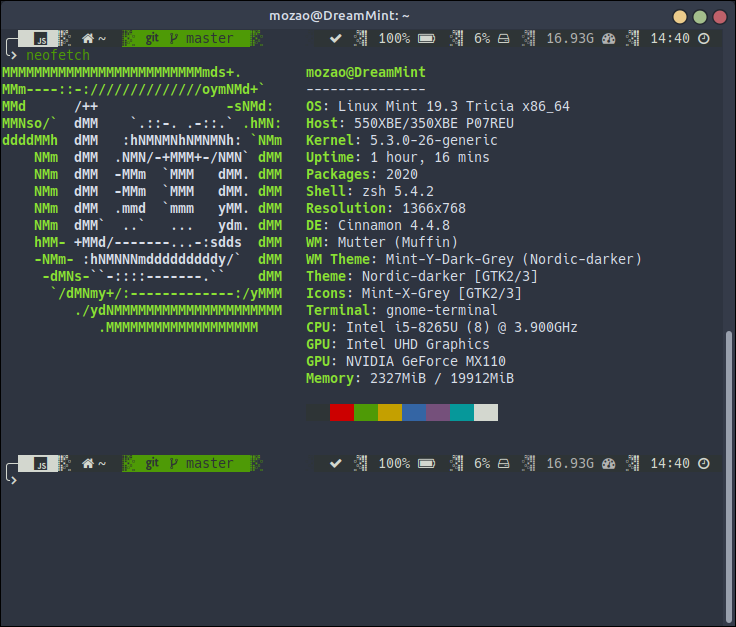Image resolution: width=736 pixels, height=627 pixels.
Task: Click the purple color block
Action: coord(438,413)
